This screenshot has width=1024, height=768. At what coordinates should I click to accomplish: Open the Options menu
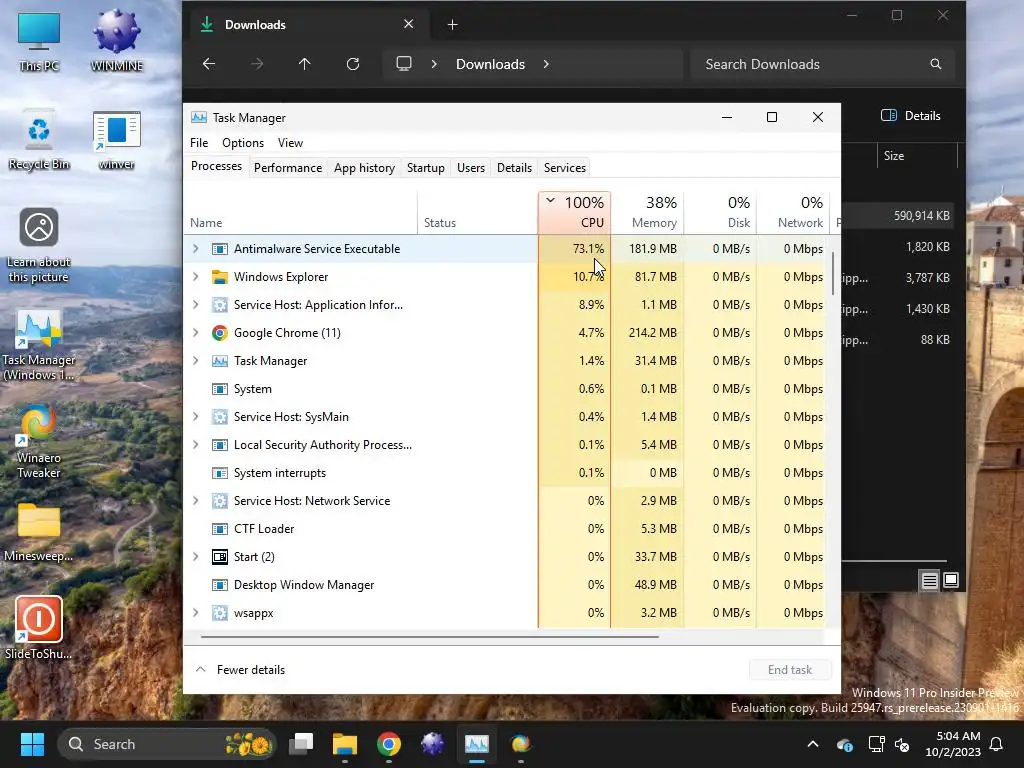point(243,143)
